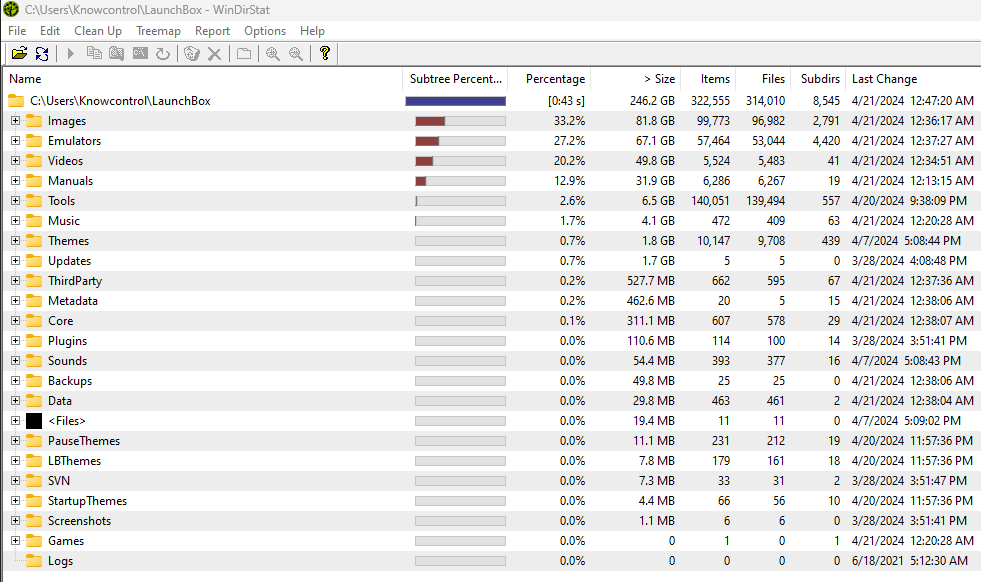Click the WinDirStat app icon in title bar
Screen dimensions: 981x582
[x=11, y=9]
